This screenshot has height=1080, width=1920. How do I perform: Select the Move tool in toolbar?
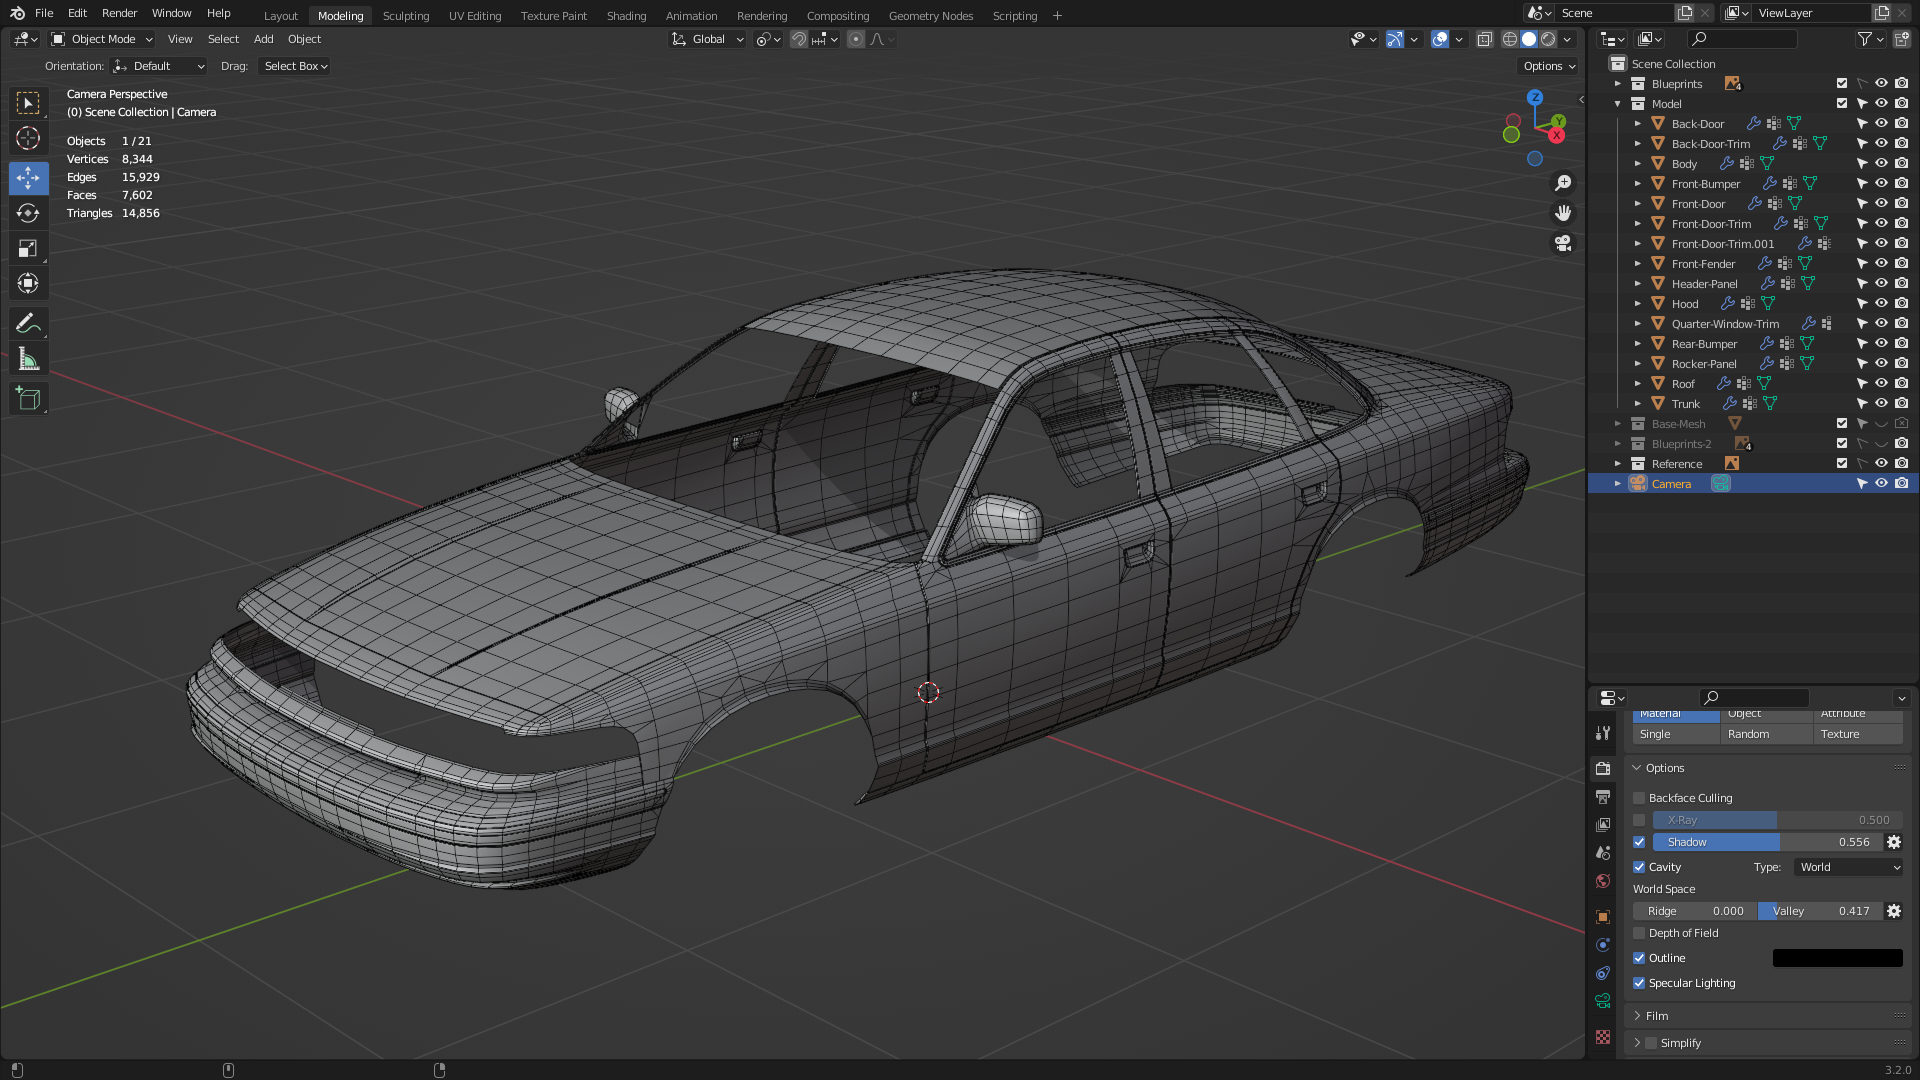(28, 178)
